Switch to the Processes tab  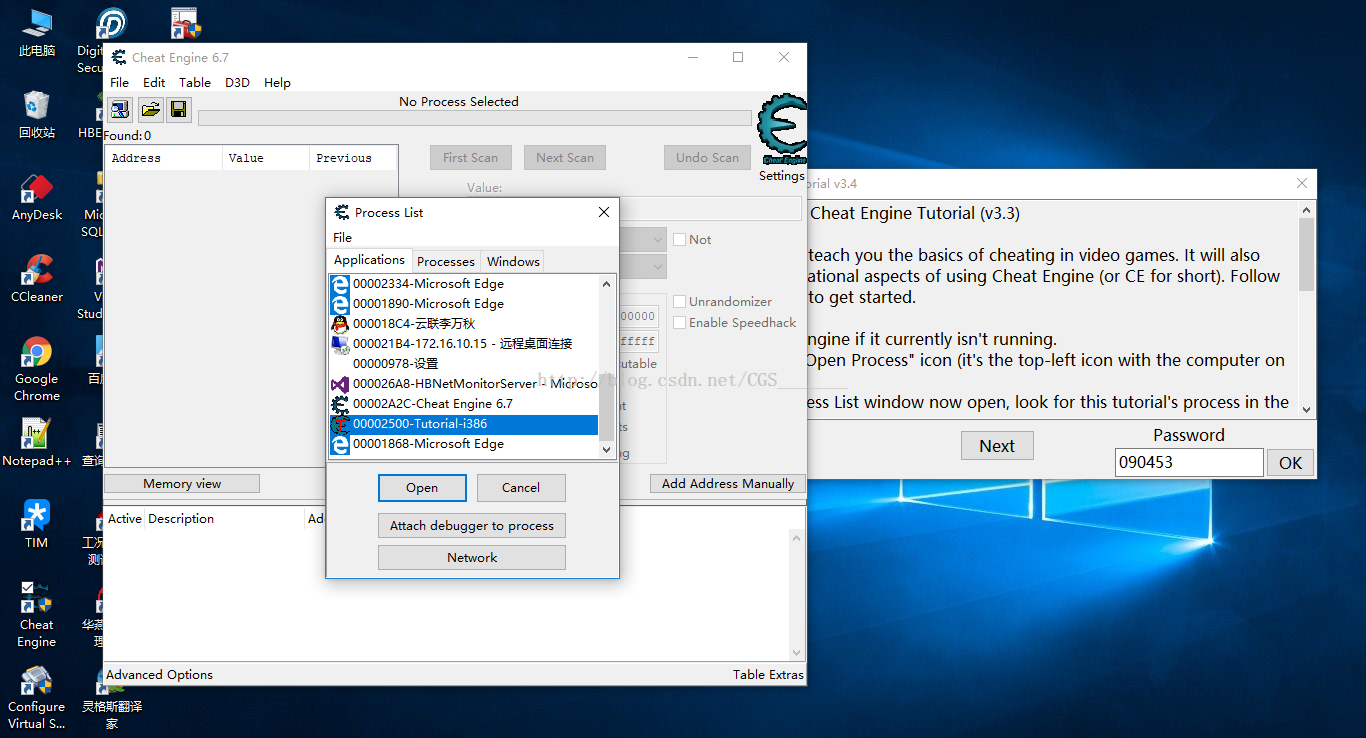446,262
